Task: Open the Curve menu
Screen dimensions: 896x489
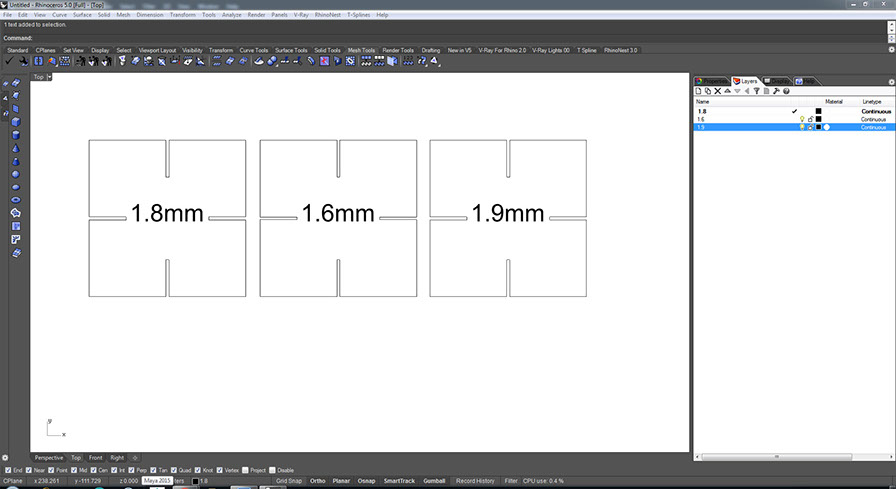Action: 59,15
